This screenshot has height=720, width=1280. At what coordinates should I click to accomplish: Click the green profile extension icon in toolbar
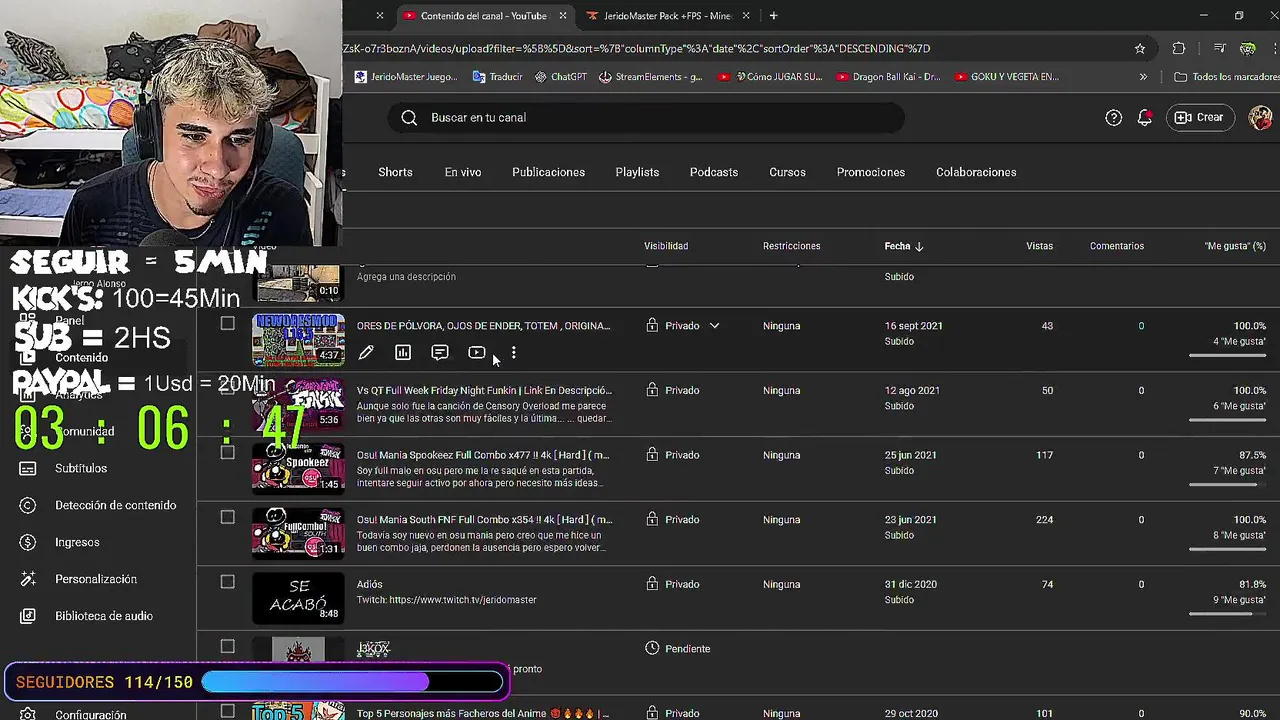pyautogui.click(x=1247, y=48)
